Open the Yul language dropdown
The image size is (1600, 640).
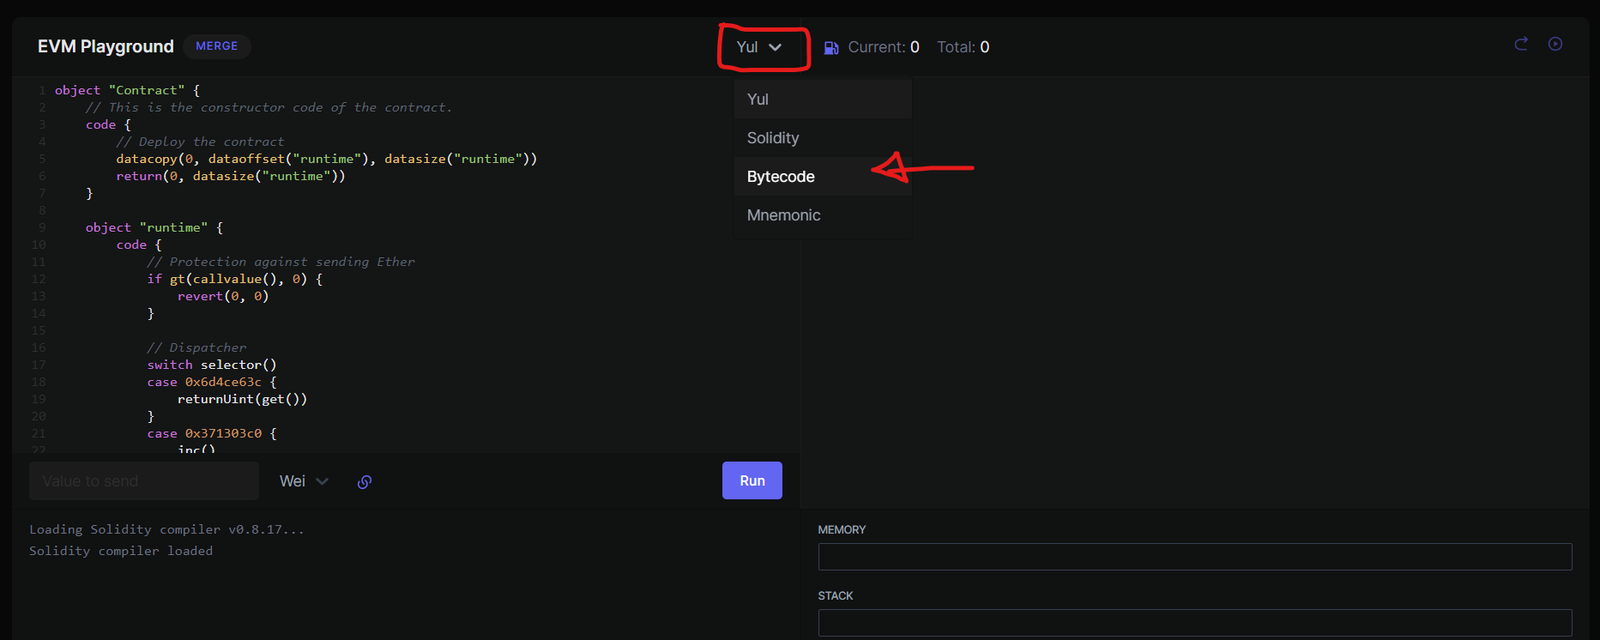pos(759,47)
